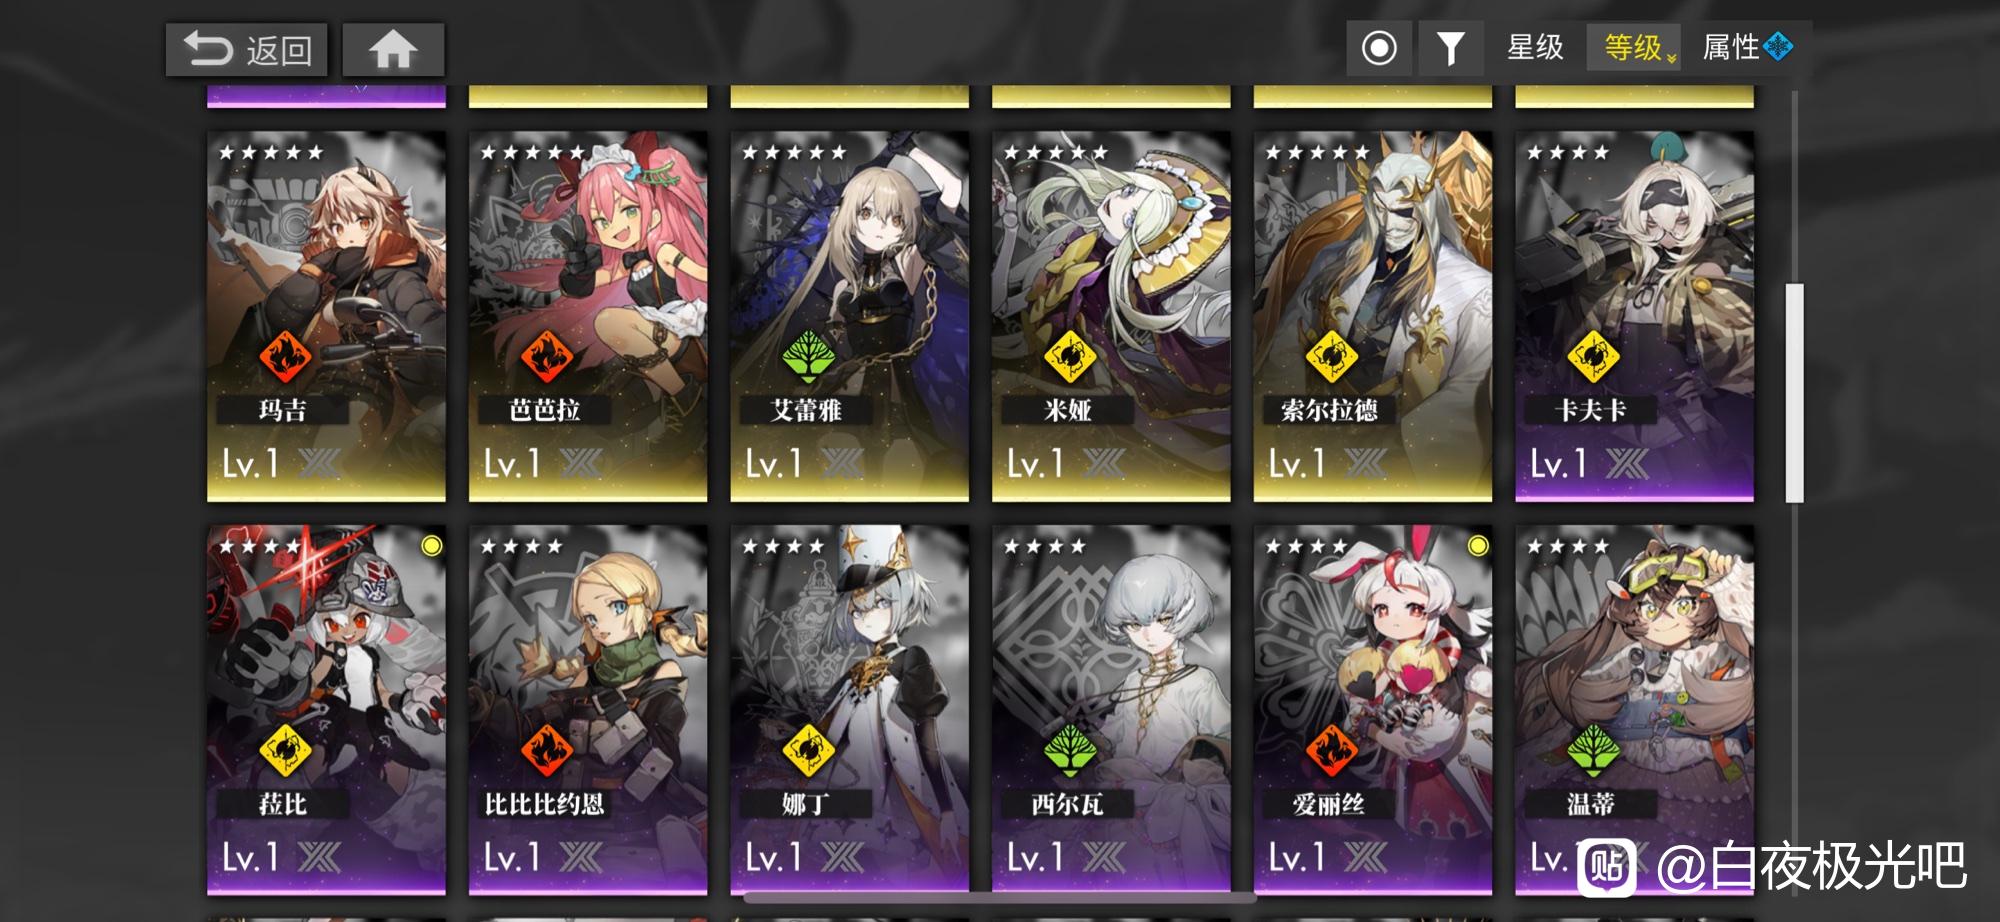Click the thunder element icon on 米娅
Screen dimensions: 2000x922
point(1070,356)
